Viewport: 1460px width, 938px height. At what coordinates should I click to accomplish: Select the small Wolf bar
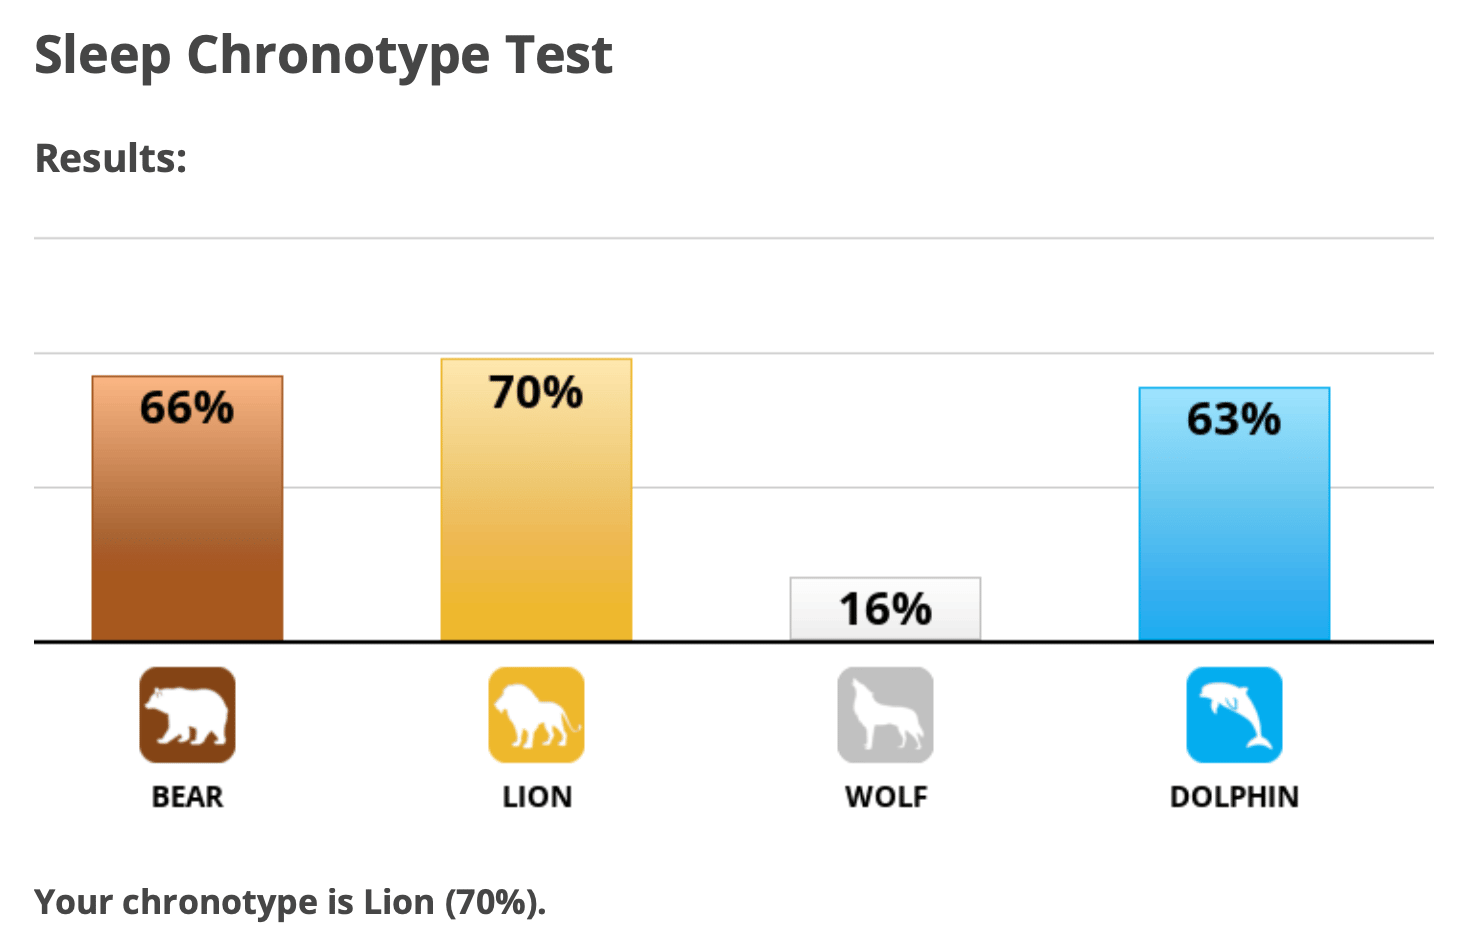point(885,609)
